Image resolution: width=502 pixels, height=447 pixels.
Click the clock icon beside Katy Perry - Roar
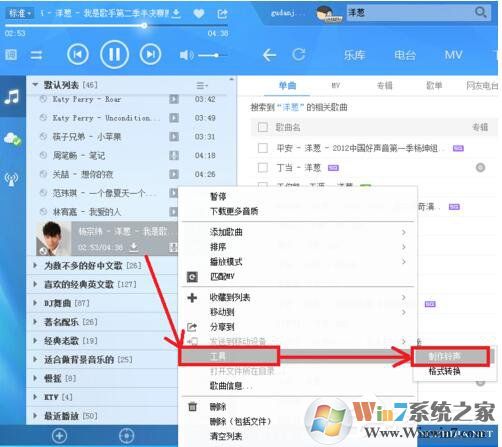[x=43, y=99]
